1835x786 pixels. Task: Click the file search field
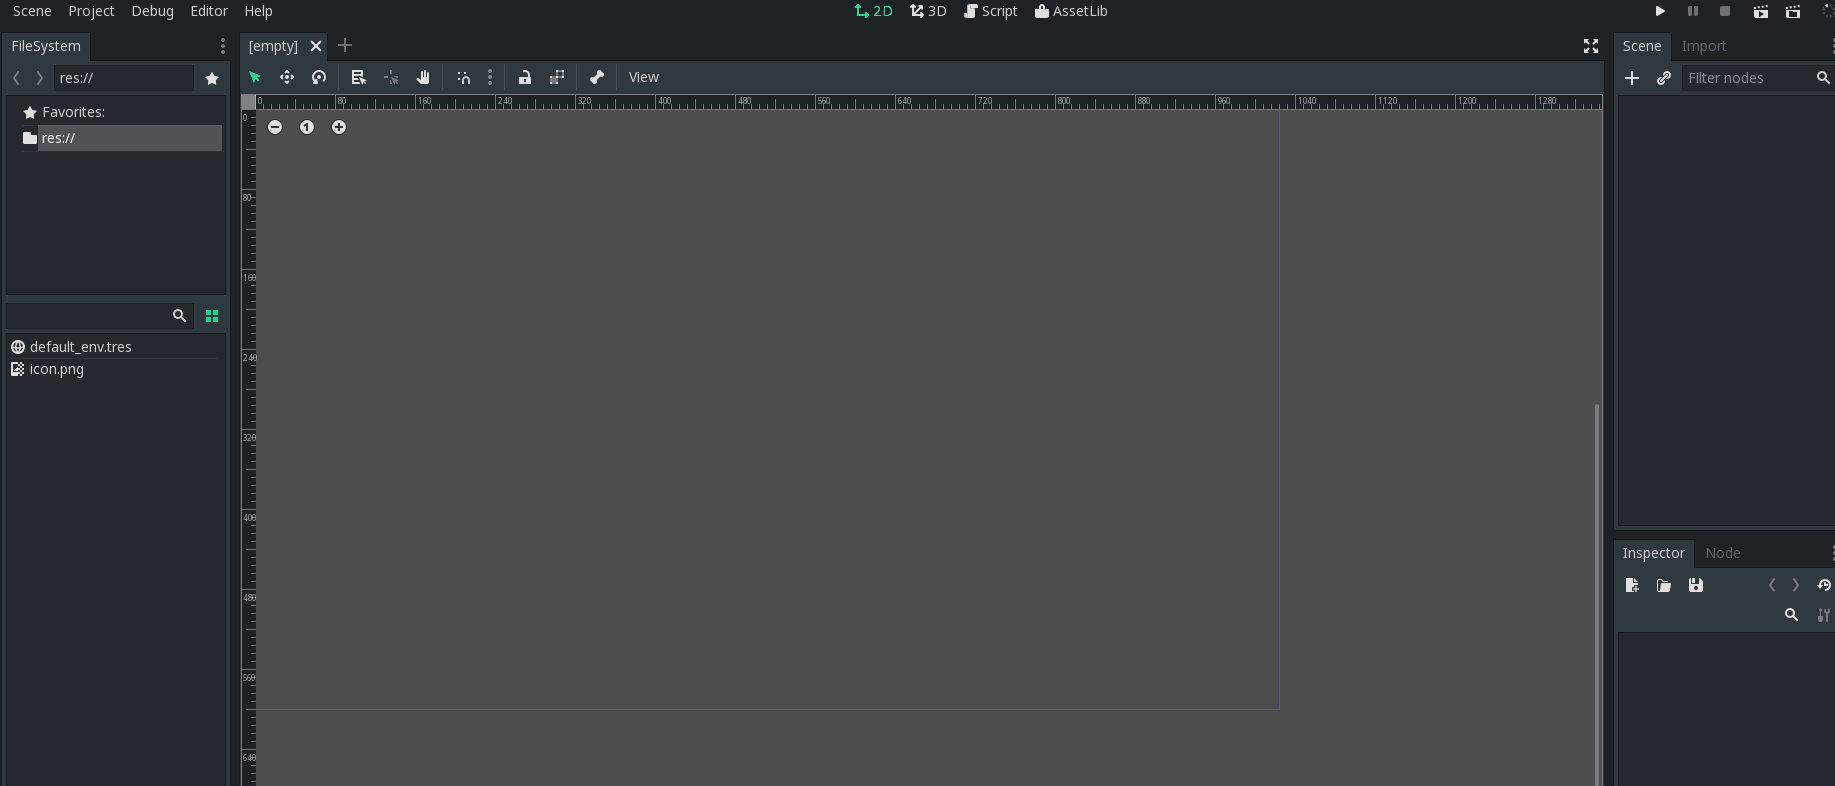coord(100,315)
